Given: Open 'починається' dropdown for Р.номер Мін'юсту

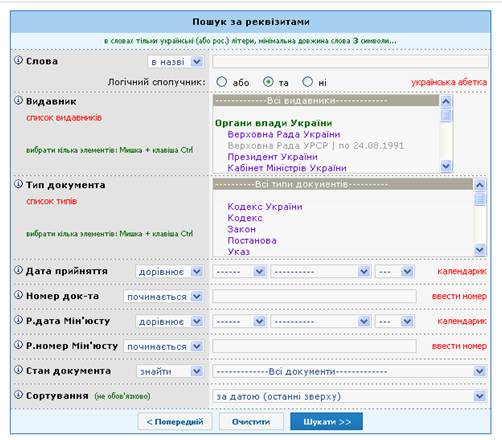Looking at the screenshot, I should [x=164, y=347].
